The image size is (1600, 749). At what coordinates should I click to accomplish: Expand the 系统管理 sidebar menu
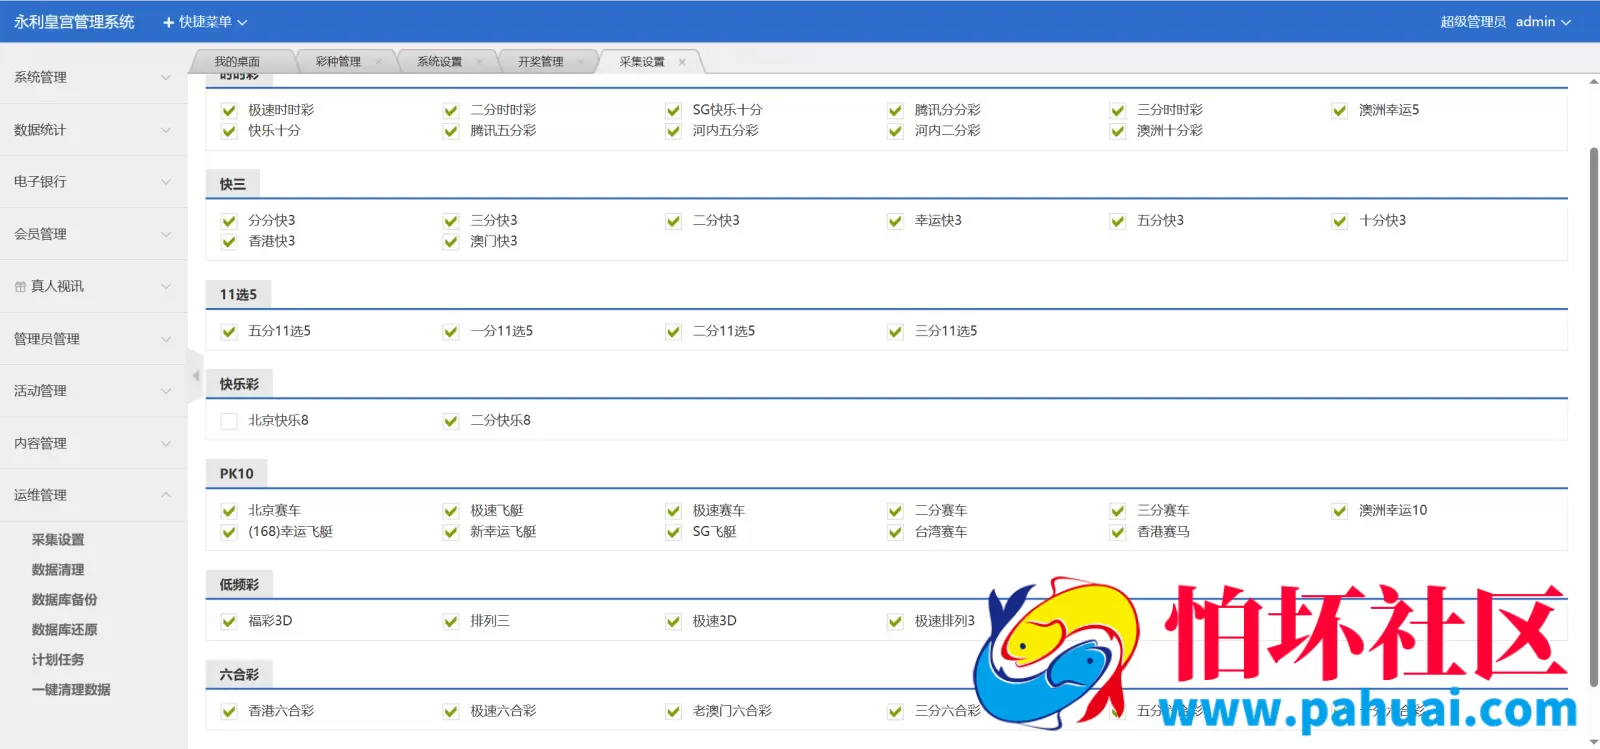point(93,77)
